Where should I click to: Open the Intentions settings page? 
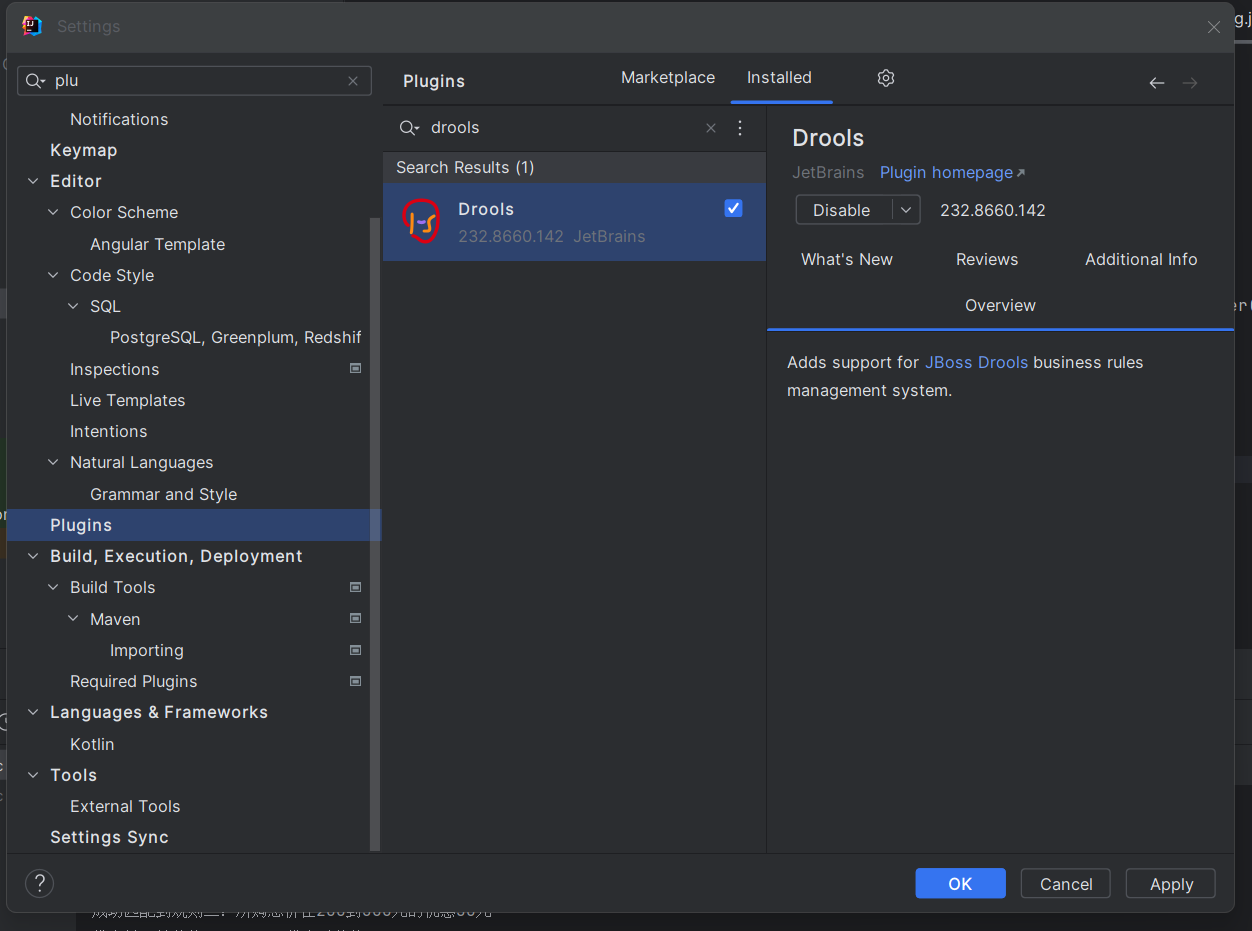coord(108,431)
